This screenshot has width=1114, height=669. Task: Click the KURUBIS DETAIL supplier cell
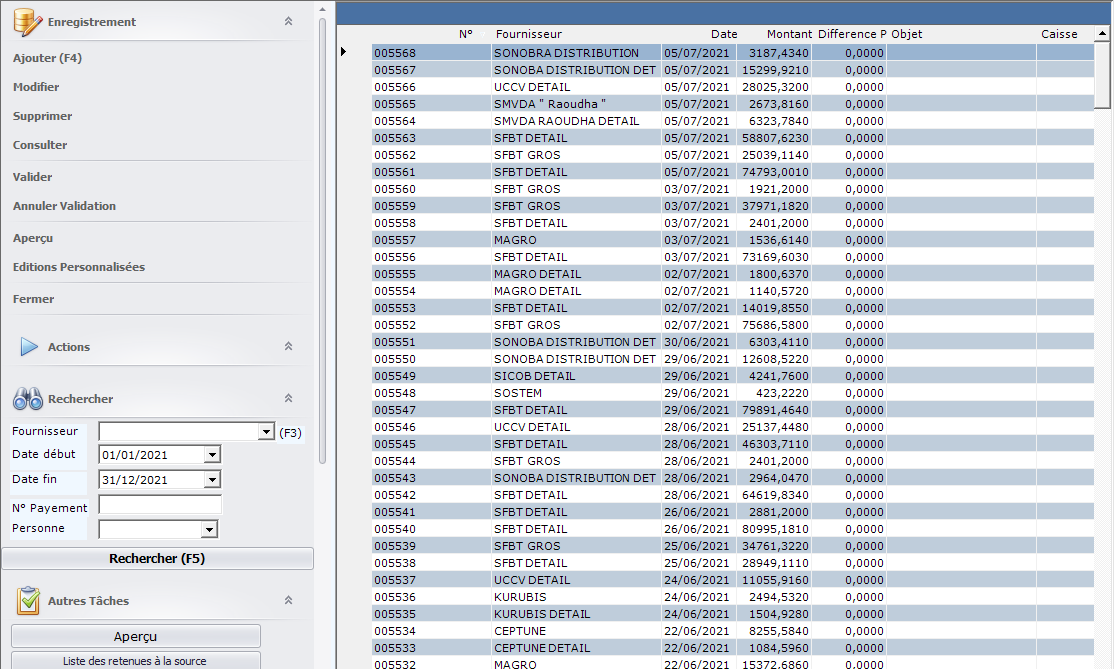[542, 614]
